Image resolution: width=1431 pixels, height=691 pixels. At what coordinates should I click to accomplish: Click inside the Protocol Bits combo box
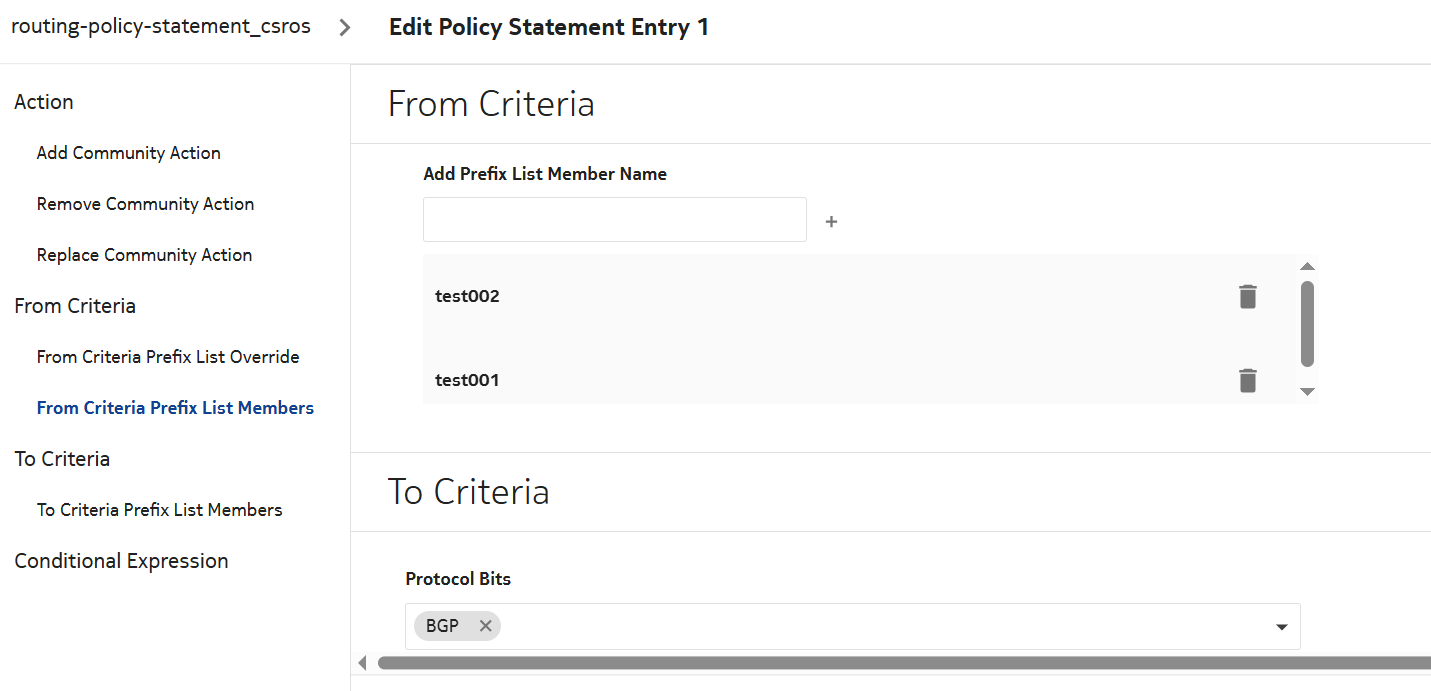click(850, 626)
